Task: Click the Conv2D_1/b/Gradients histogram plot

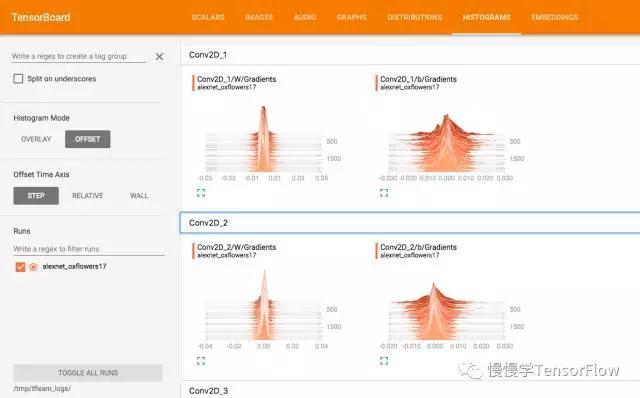Action: coord(447,143)
